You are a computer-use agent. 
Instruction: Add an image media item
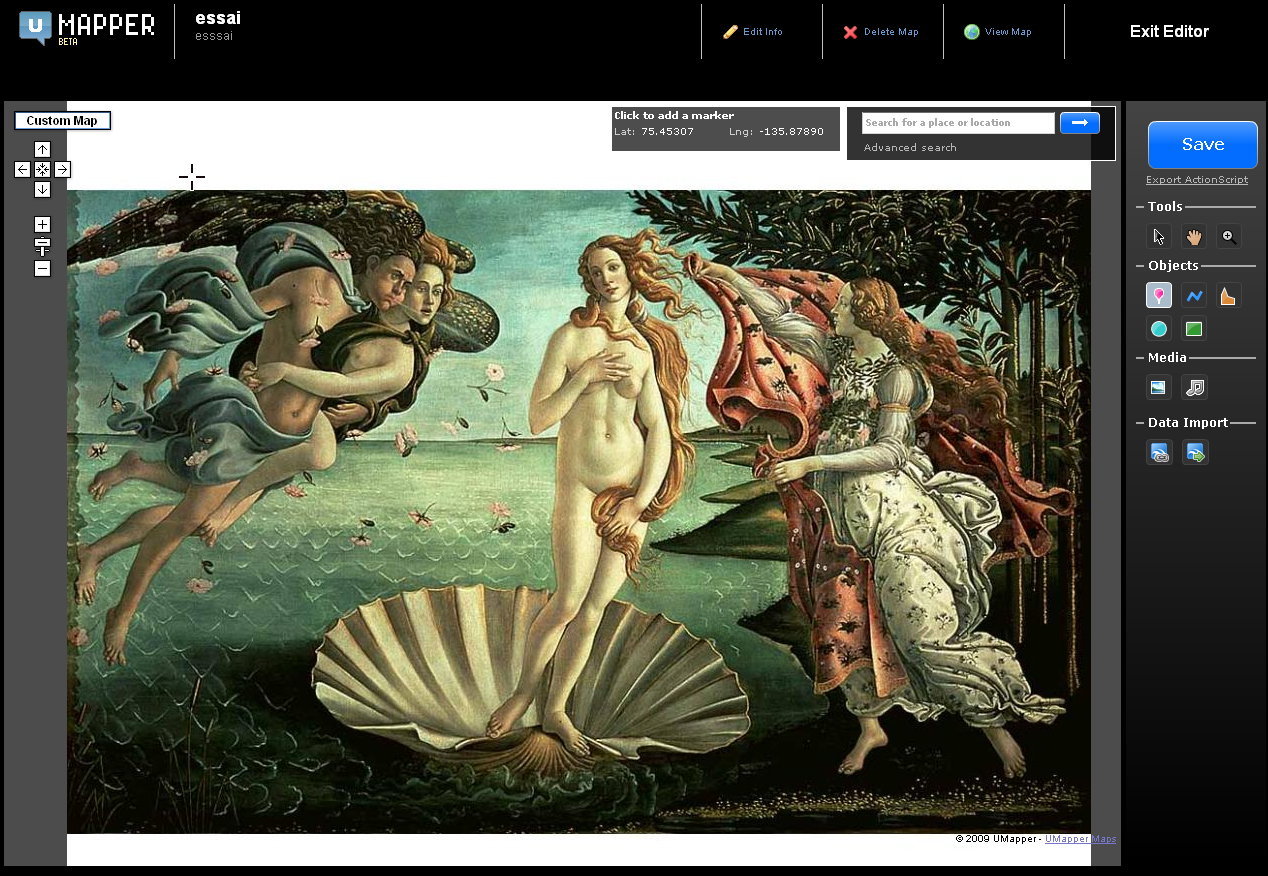pos(1159,387)
